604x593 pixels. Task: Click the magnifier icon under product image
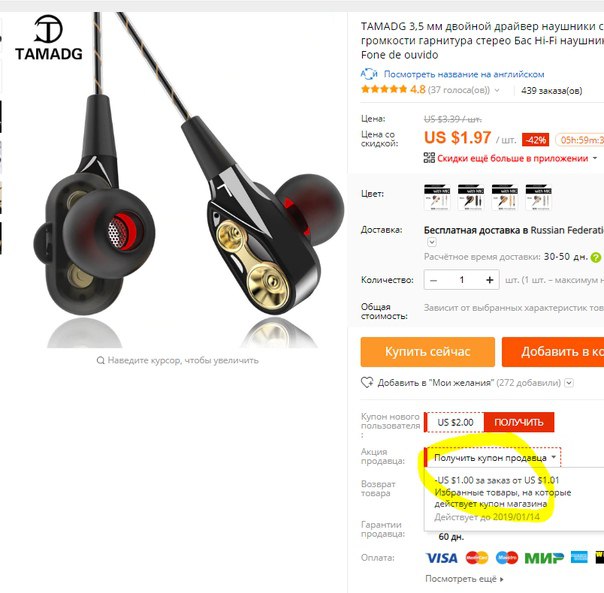[101, 360]
